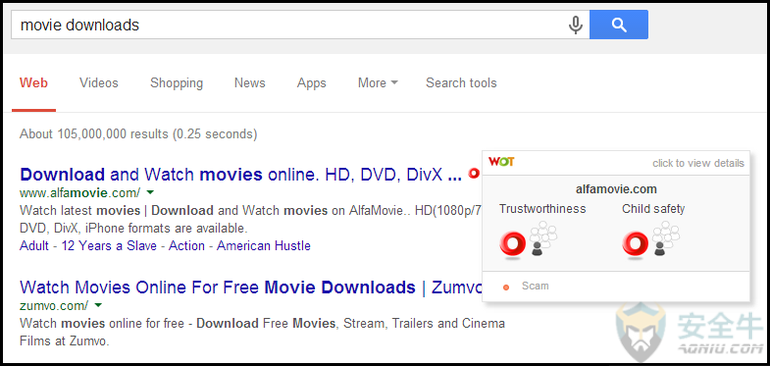Click the Trustworthiness label
The image size is (770, 366).
(x=543, y=209)
